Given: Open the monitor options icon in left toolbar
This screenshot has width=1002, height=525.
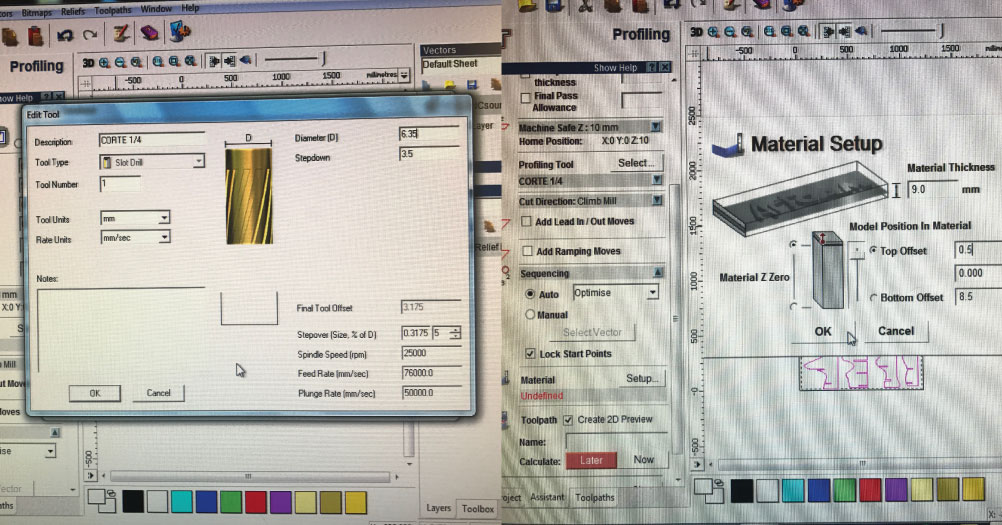Looking at the screenshot, I should click(180, 31).
